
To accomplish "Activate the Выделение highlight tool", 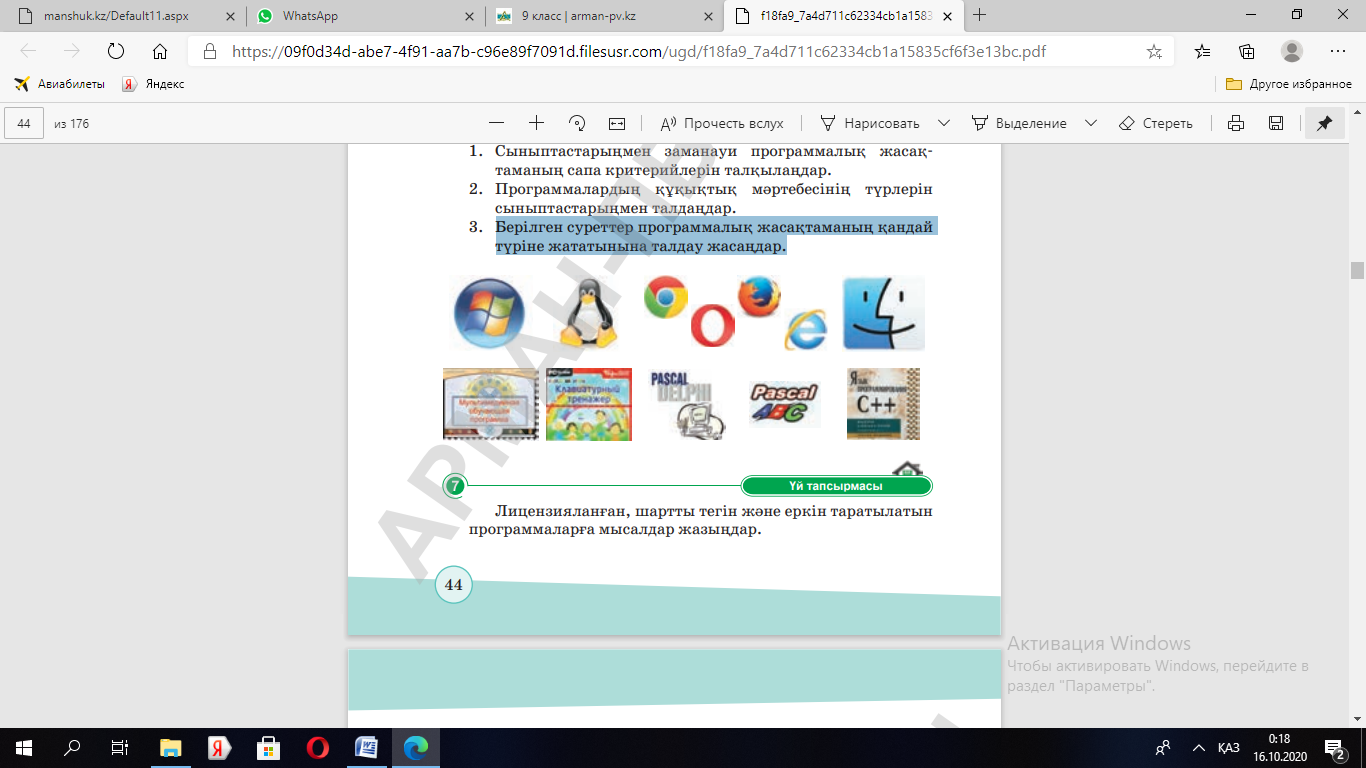I will (x=1020, y=123).
